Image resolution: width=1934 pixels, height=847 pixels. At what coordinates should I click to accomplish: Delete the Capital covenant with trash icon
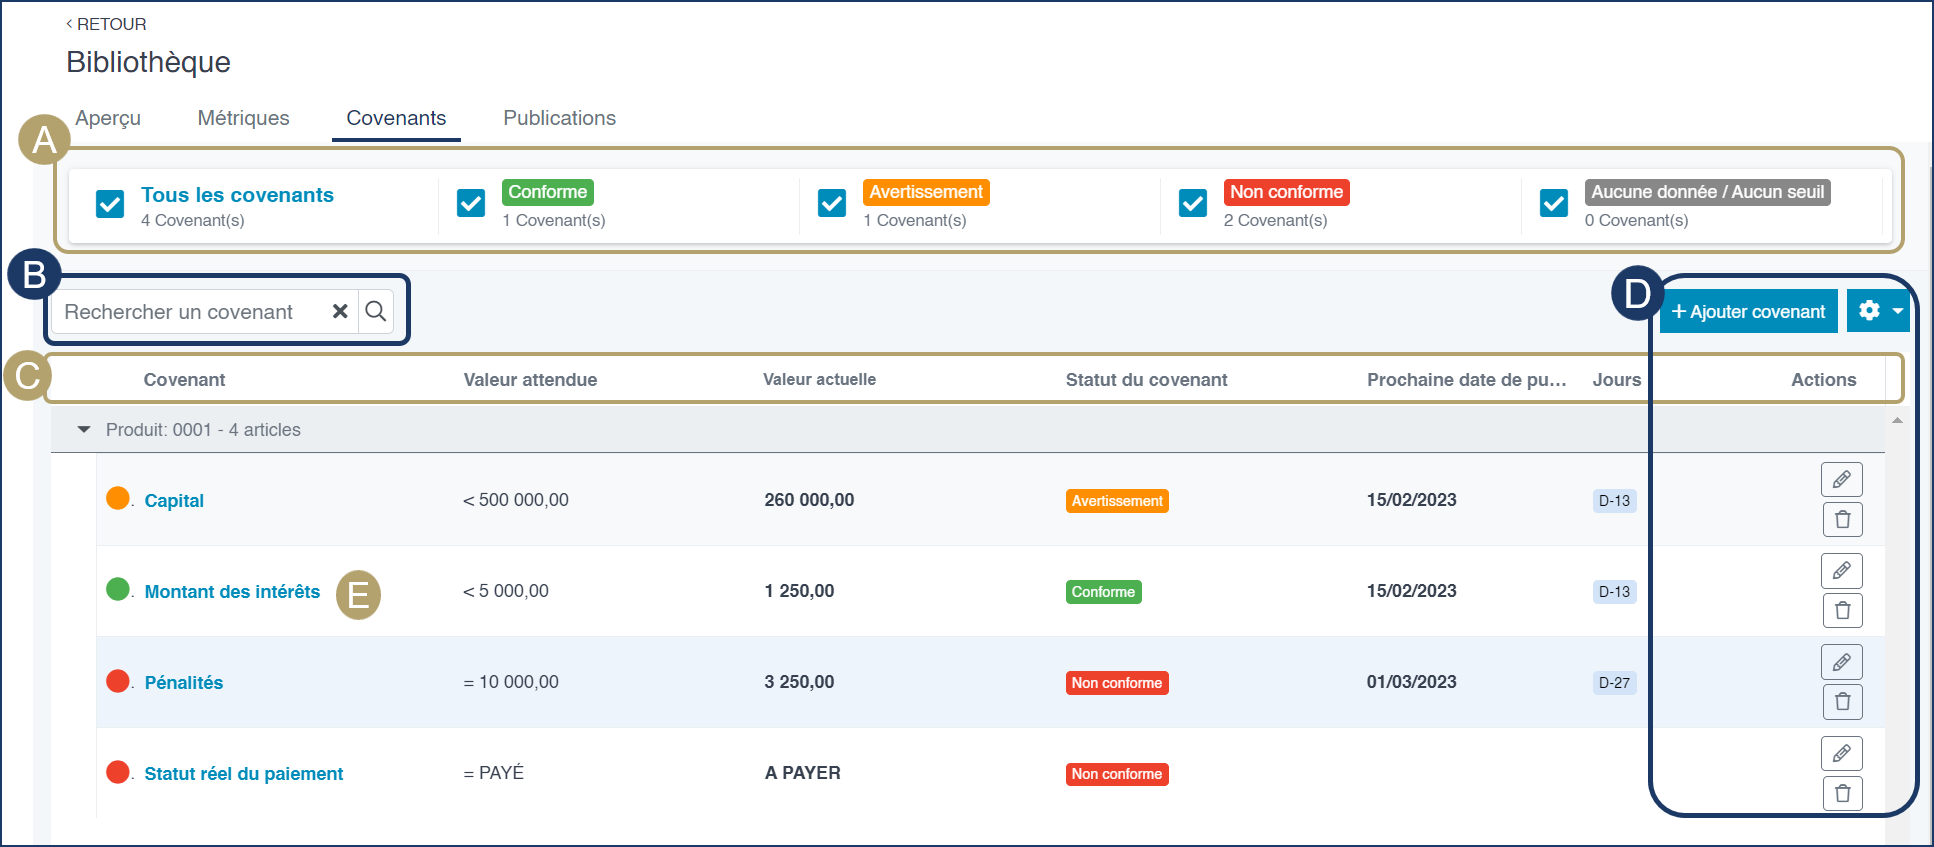[1841, 520]
